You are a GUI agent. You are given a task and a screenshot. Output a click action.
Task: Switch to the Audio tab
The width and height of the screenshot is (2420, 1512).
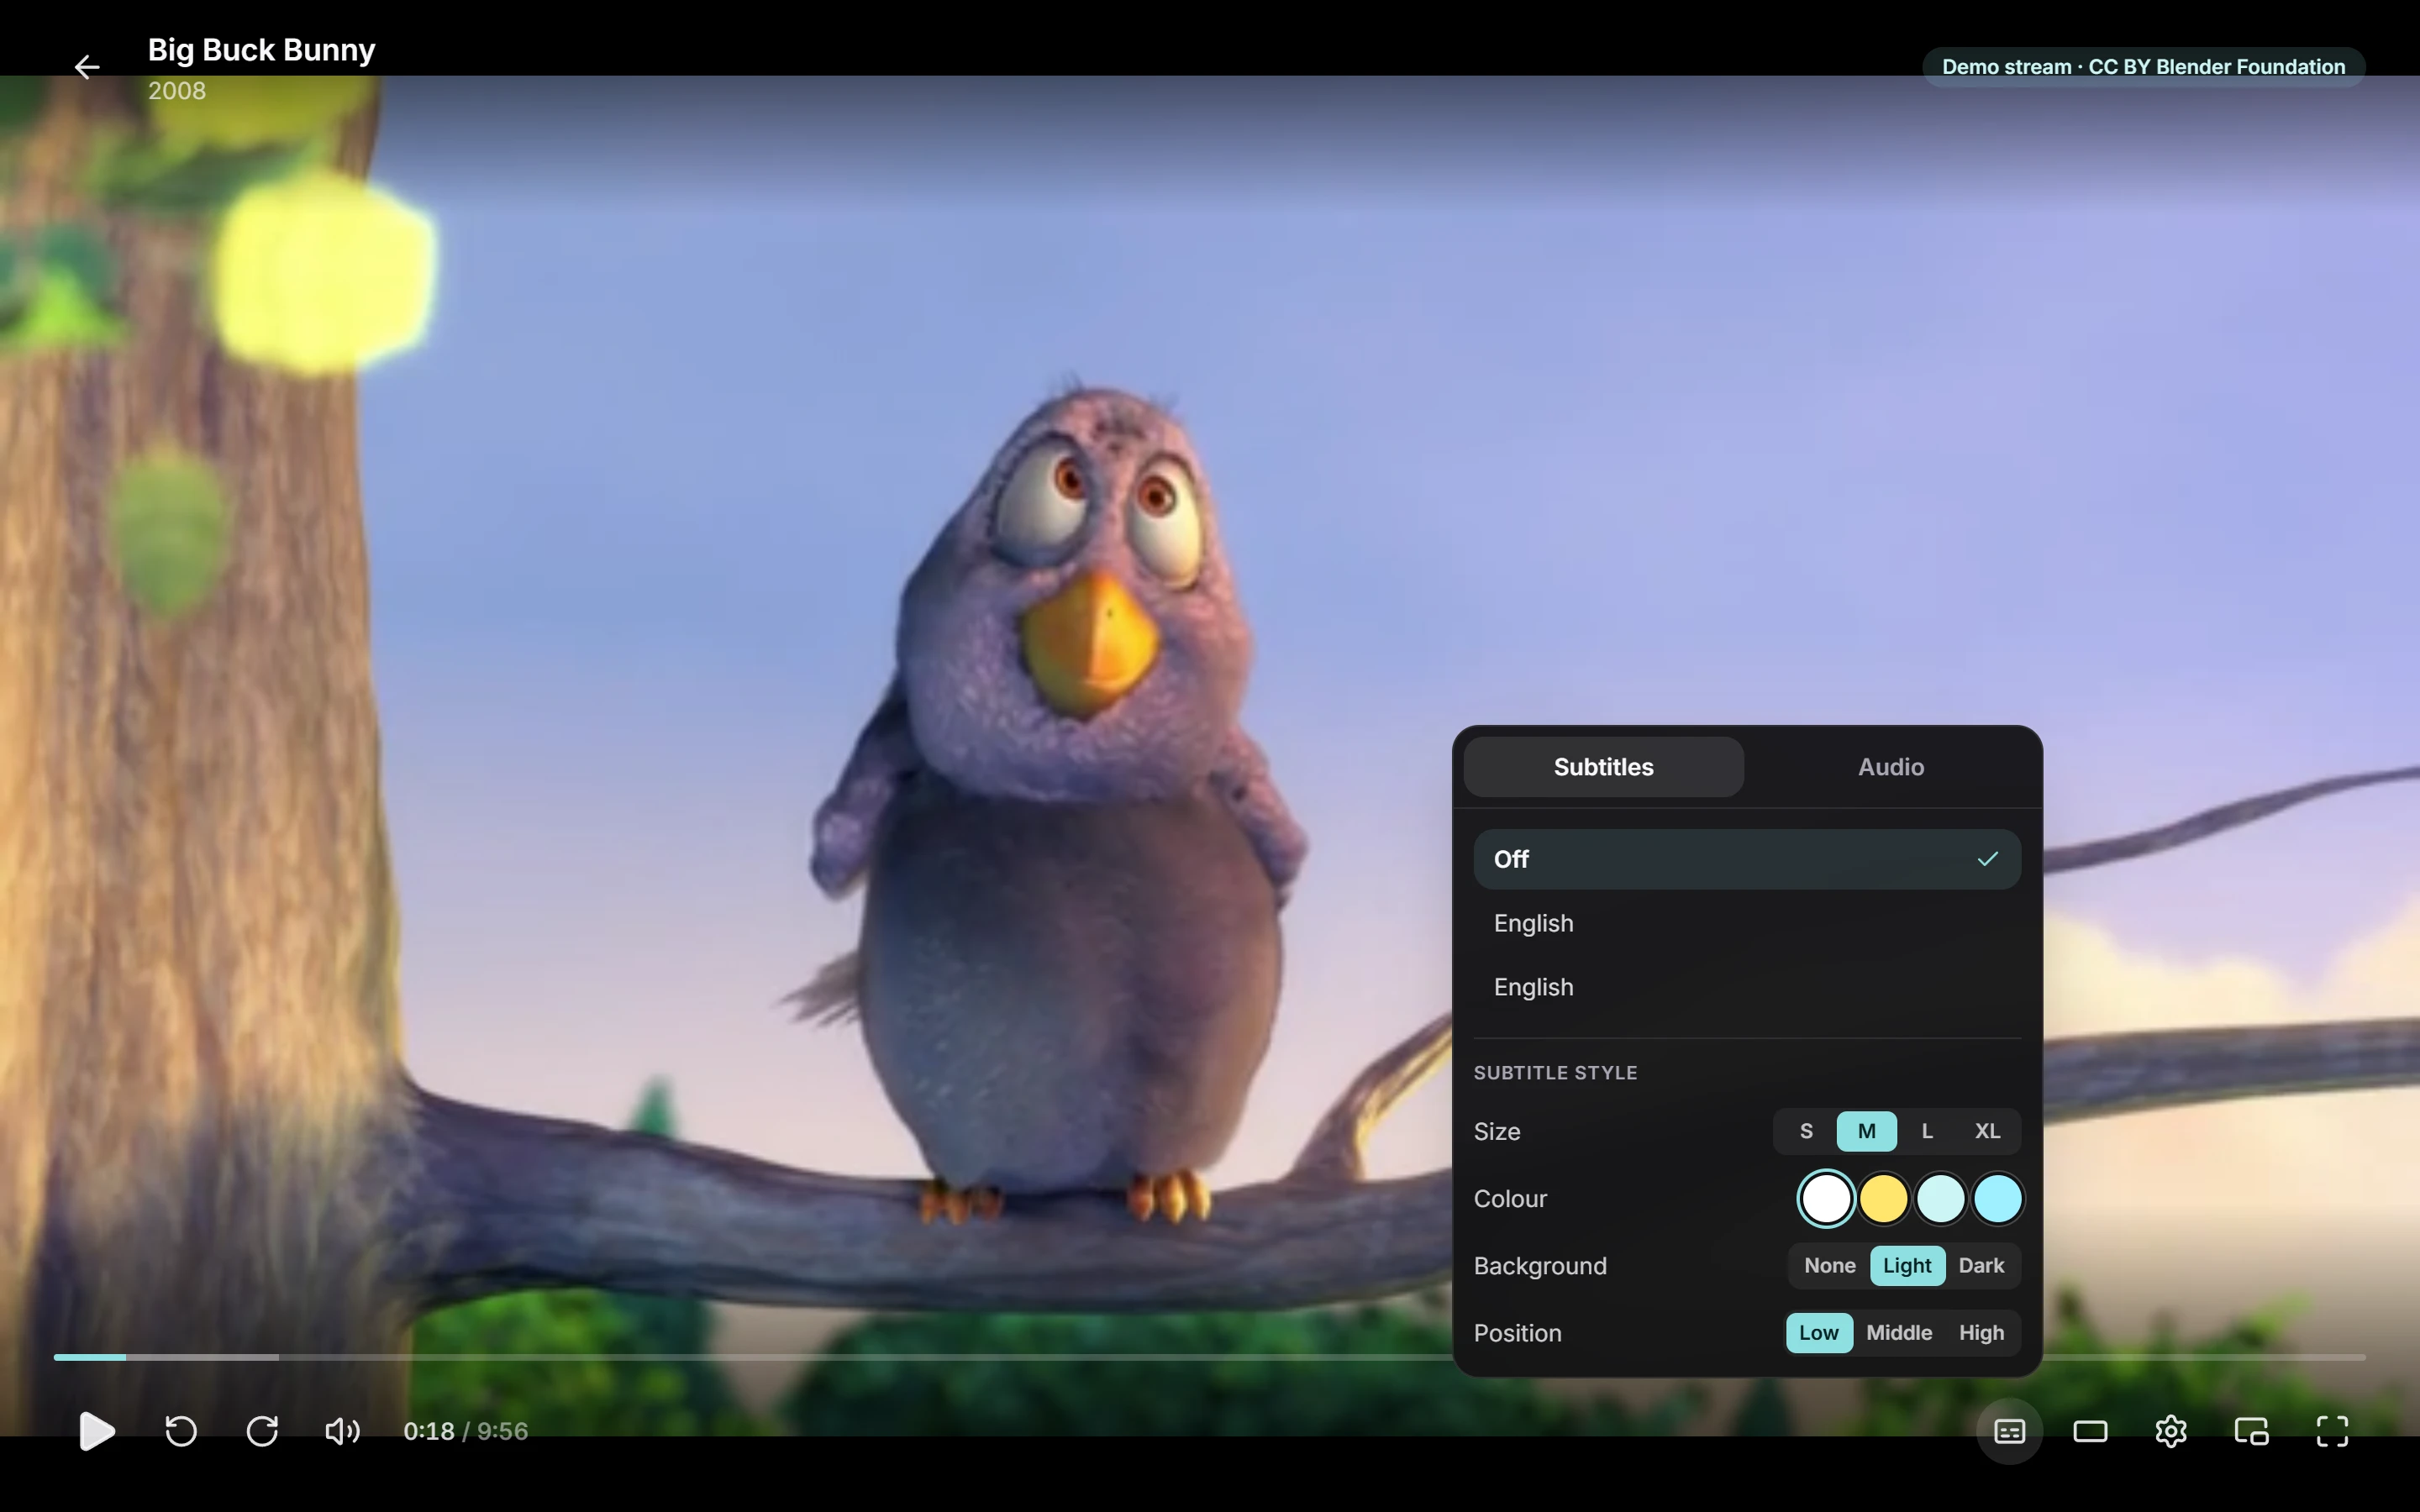point(1891,767)
